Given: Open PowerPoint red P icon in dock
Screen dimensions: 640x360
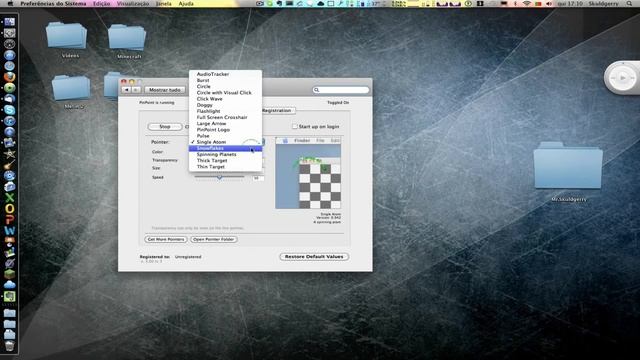Looking at the screenshot, I should tap(9, 220).
